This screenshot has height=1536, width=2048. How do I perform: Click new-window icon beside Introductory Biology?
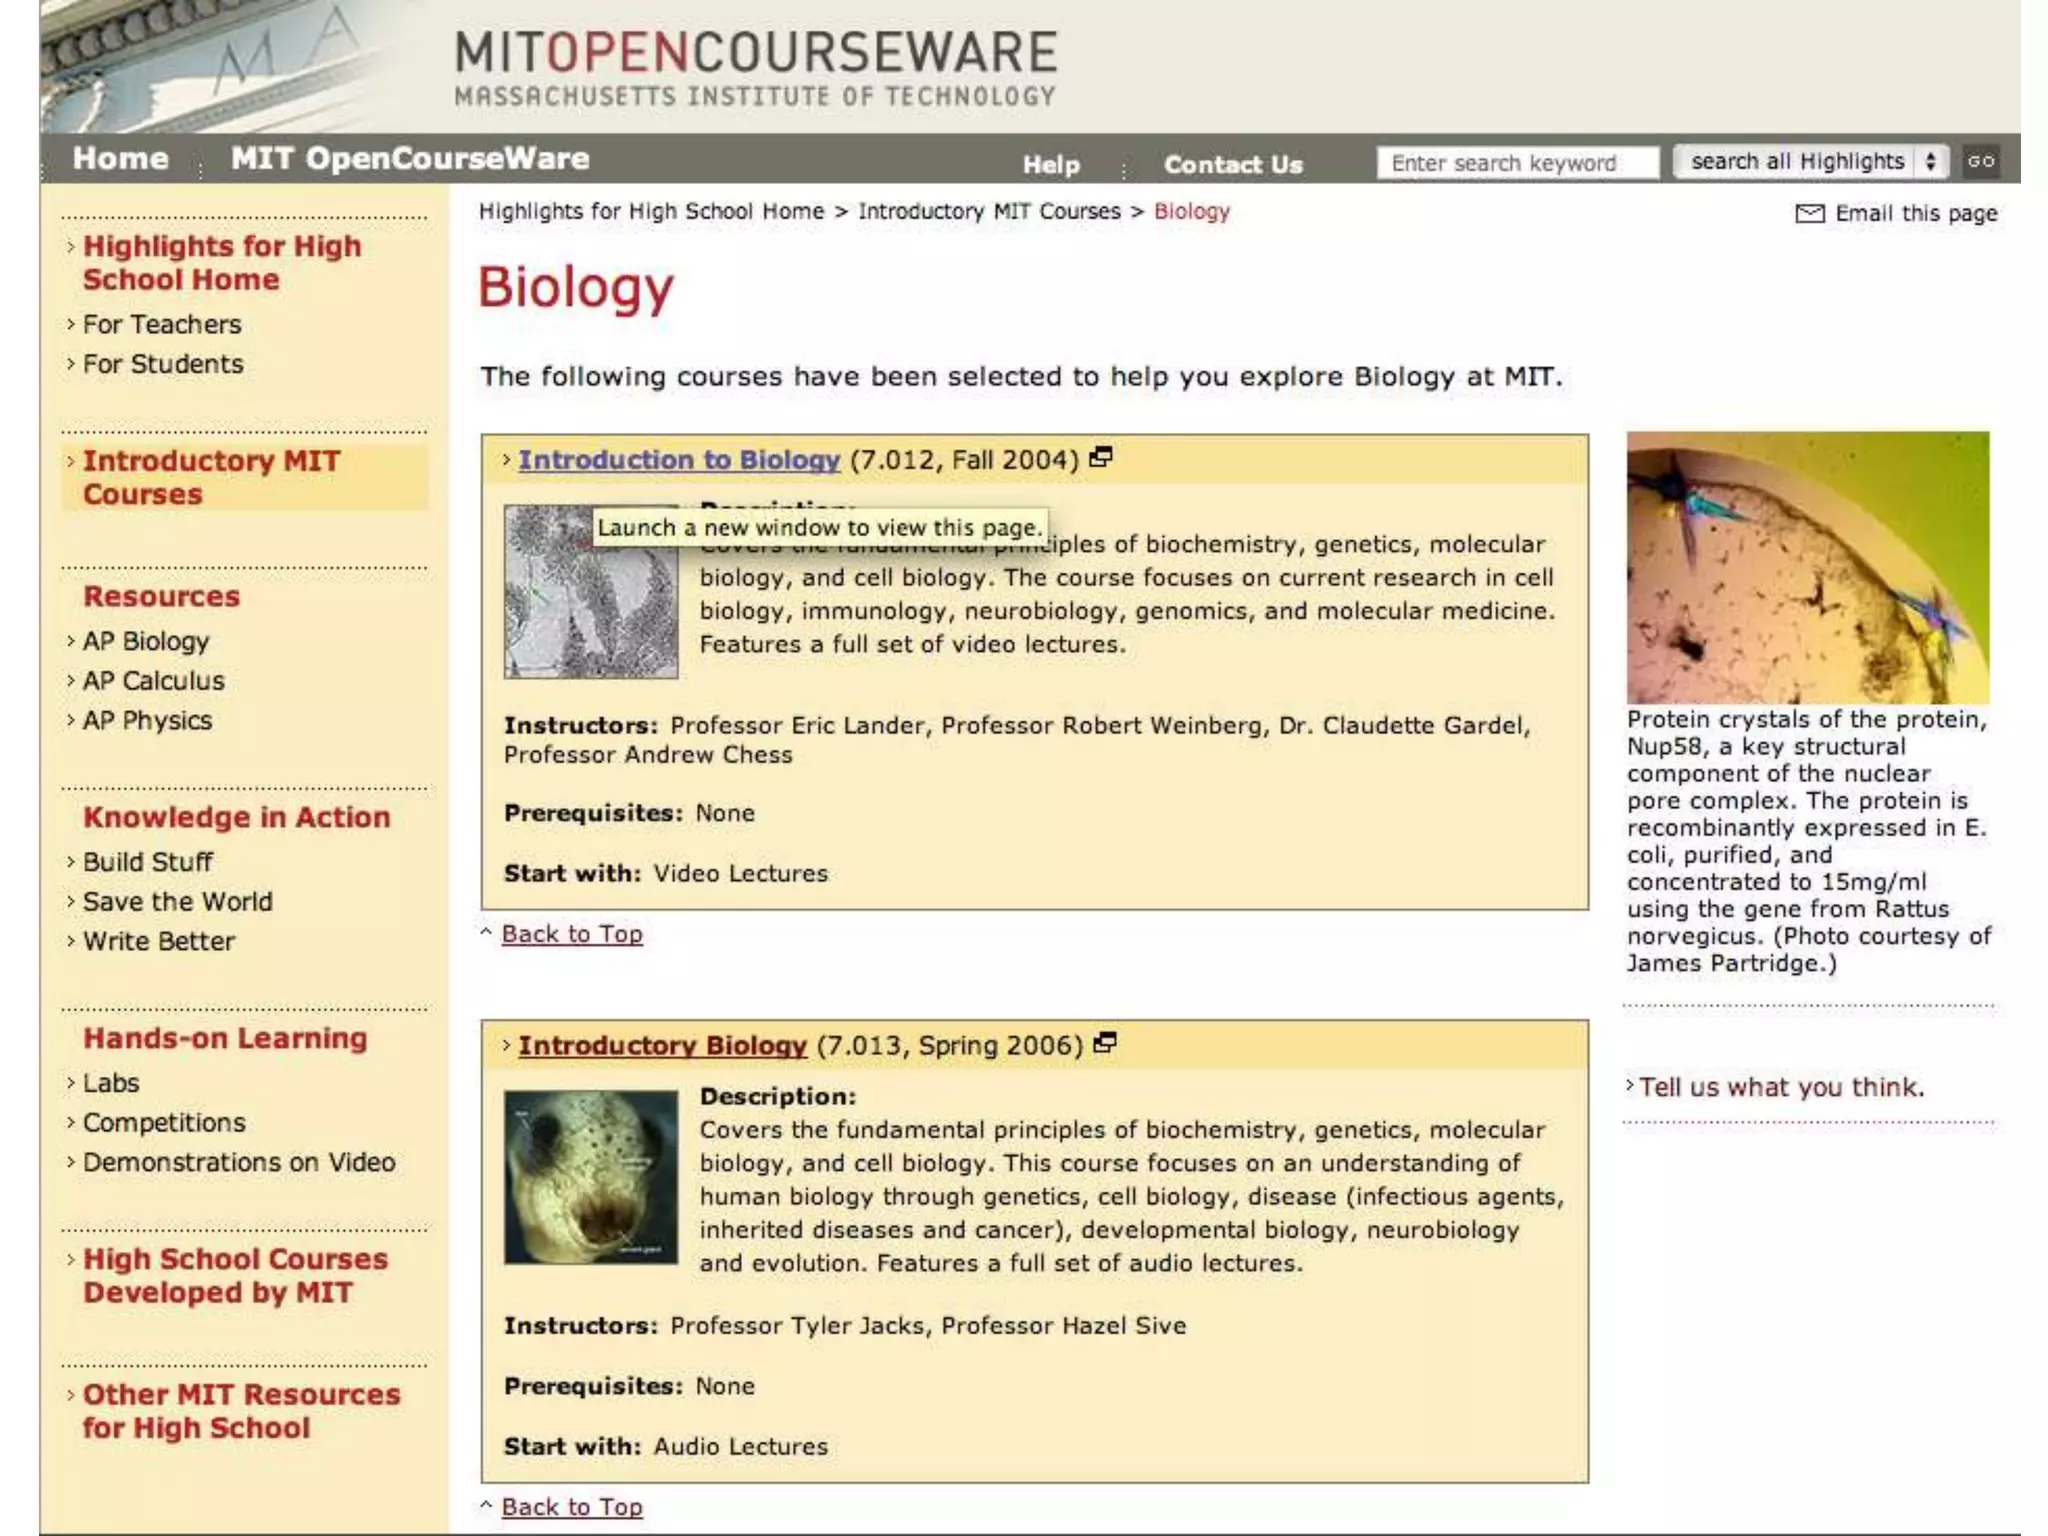(1105, 1043)
